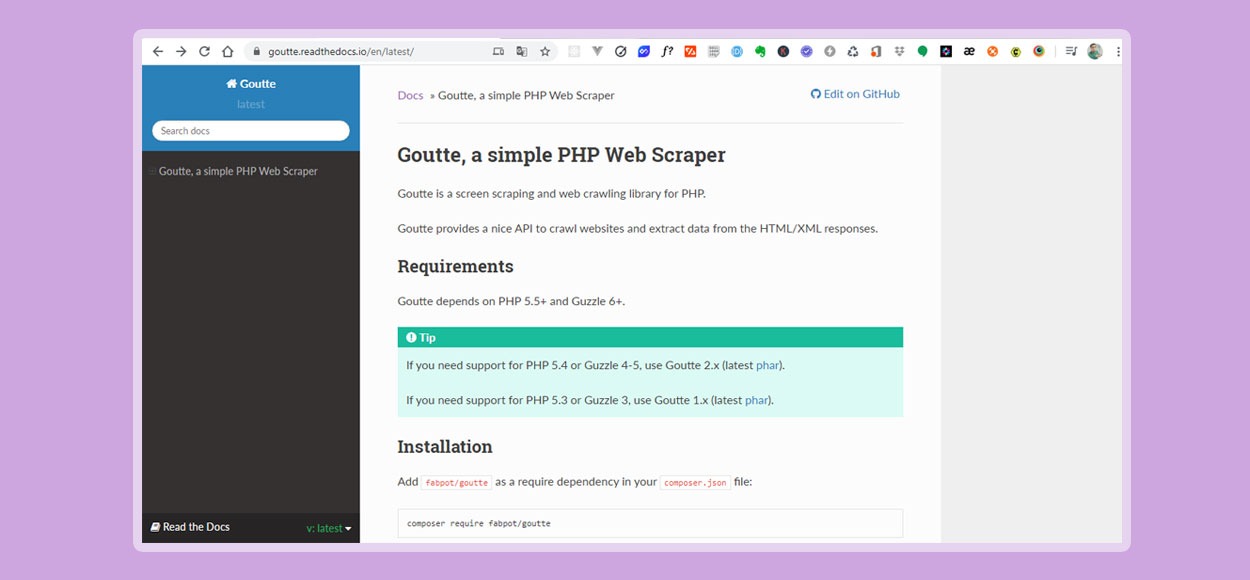Viewport: 1250px width, 580px height.
Task: Click the sentence 'Goutte depends on PHP 5.5+ and Guzzle 6+.'
Action: pos(511,301)
